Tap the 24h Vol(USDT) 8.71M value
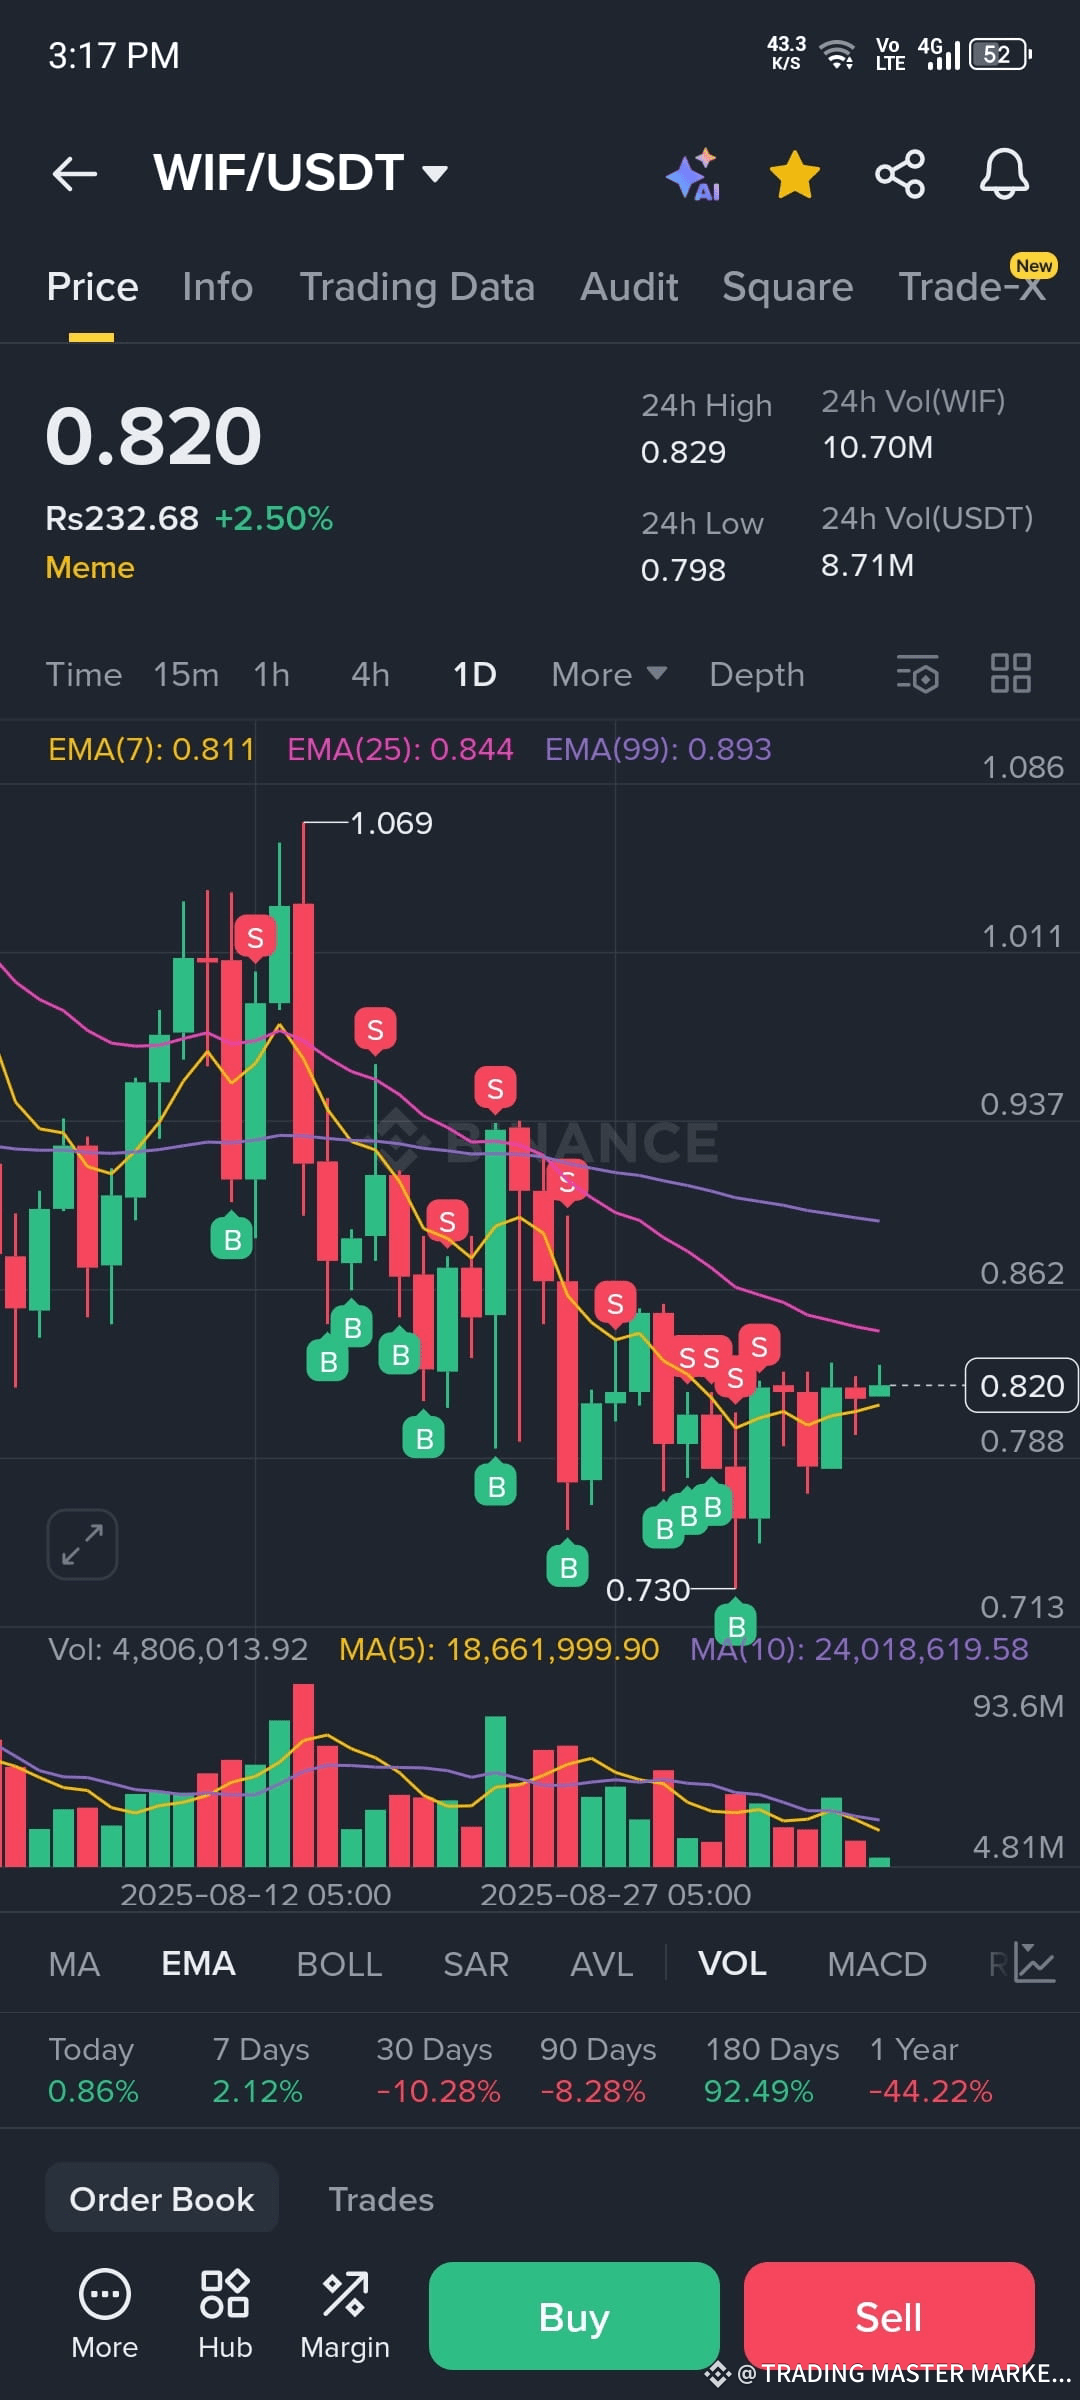This screenshot has width=1080, height=2400. 867,566
